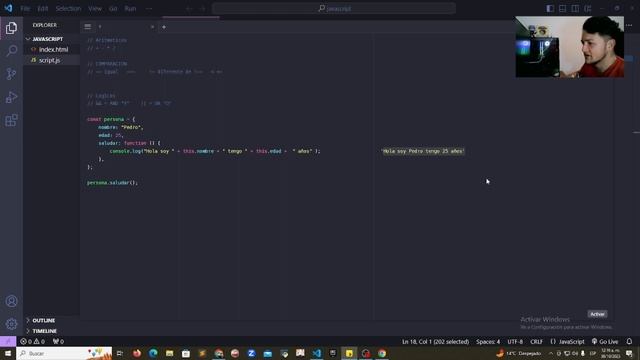This screenshot has width=640, height=360.
Task: Open the Run and Debug view
Action: pos(11,97)
